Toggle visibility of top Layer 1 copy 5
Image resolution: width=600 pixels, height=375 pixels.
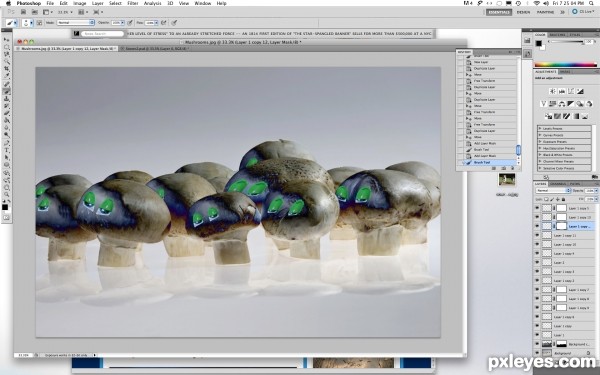click(537, 208)
